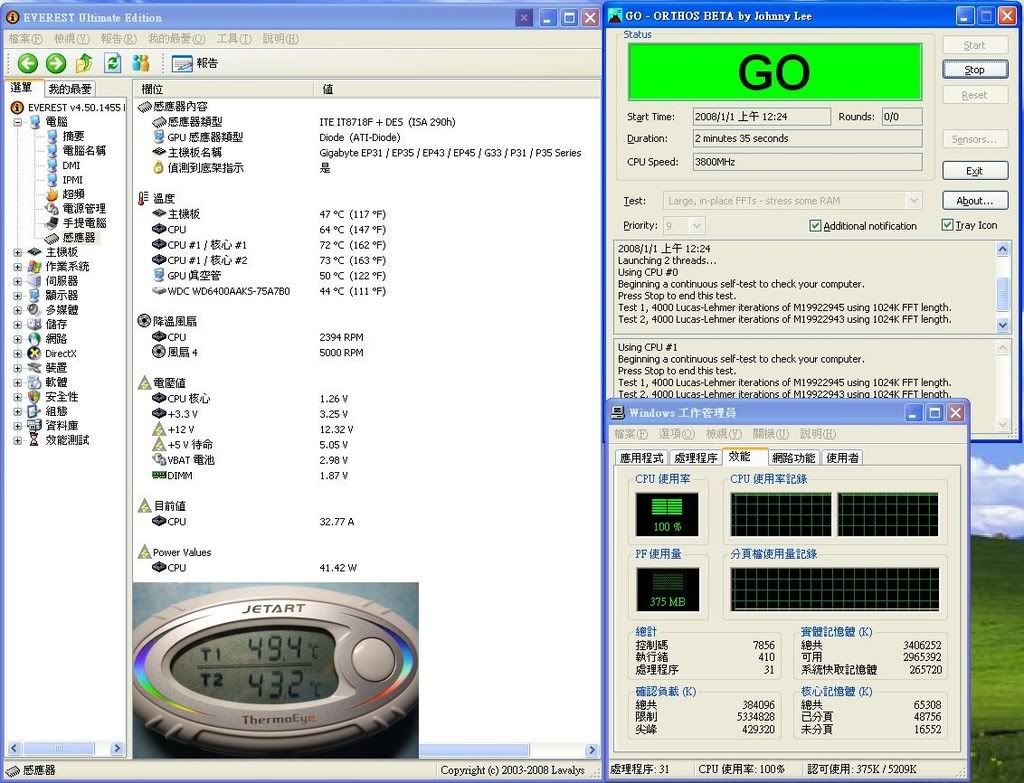The width and height of the screenshot is (1024, 783).
Task: Open 手提電腦 tree item
Action: 84,223
